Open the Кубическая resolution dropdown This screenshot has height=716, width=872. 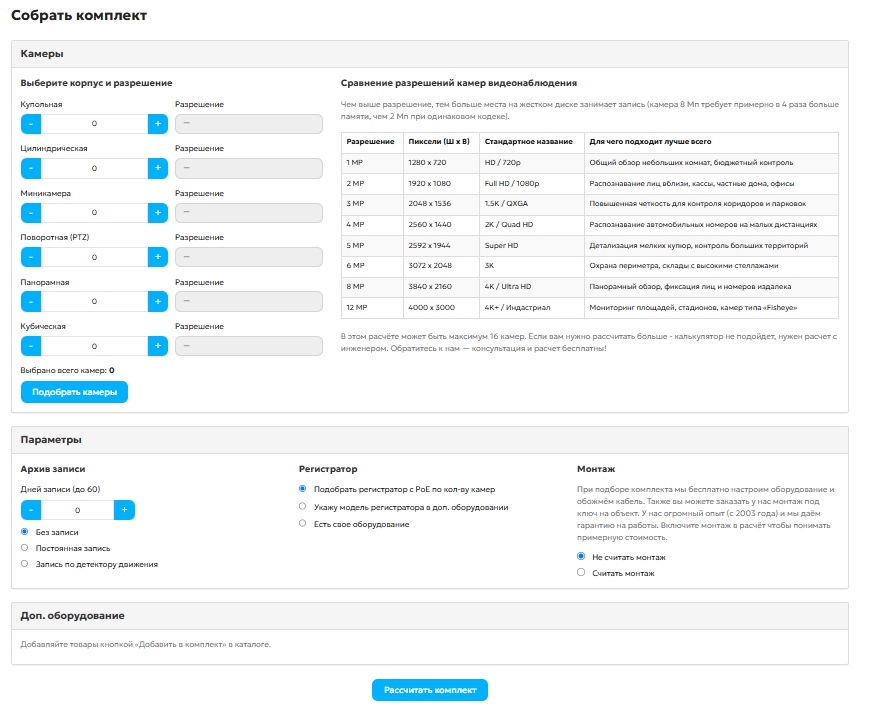tap(249, 346)
